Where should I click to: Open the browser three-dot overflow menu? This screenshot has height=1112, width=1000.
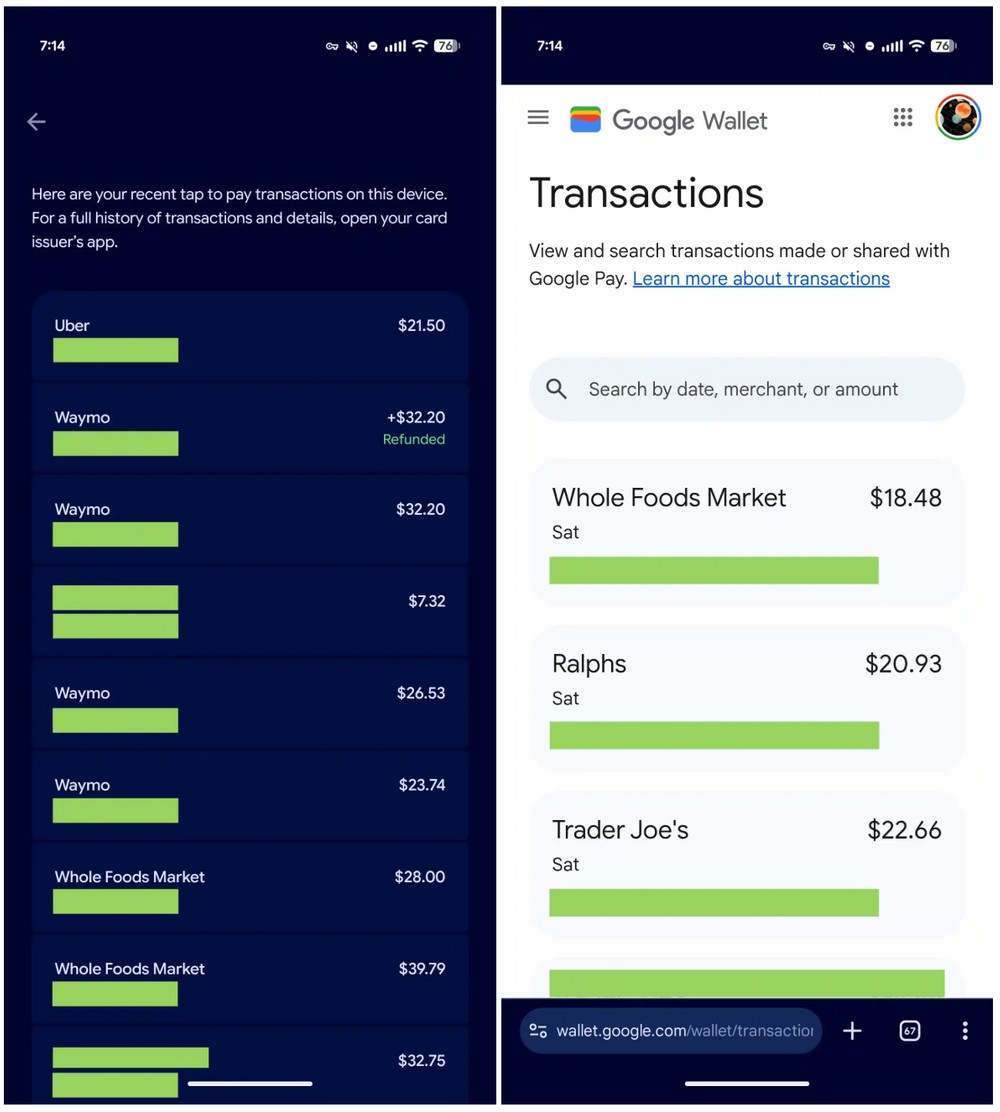[964, 1031]
